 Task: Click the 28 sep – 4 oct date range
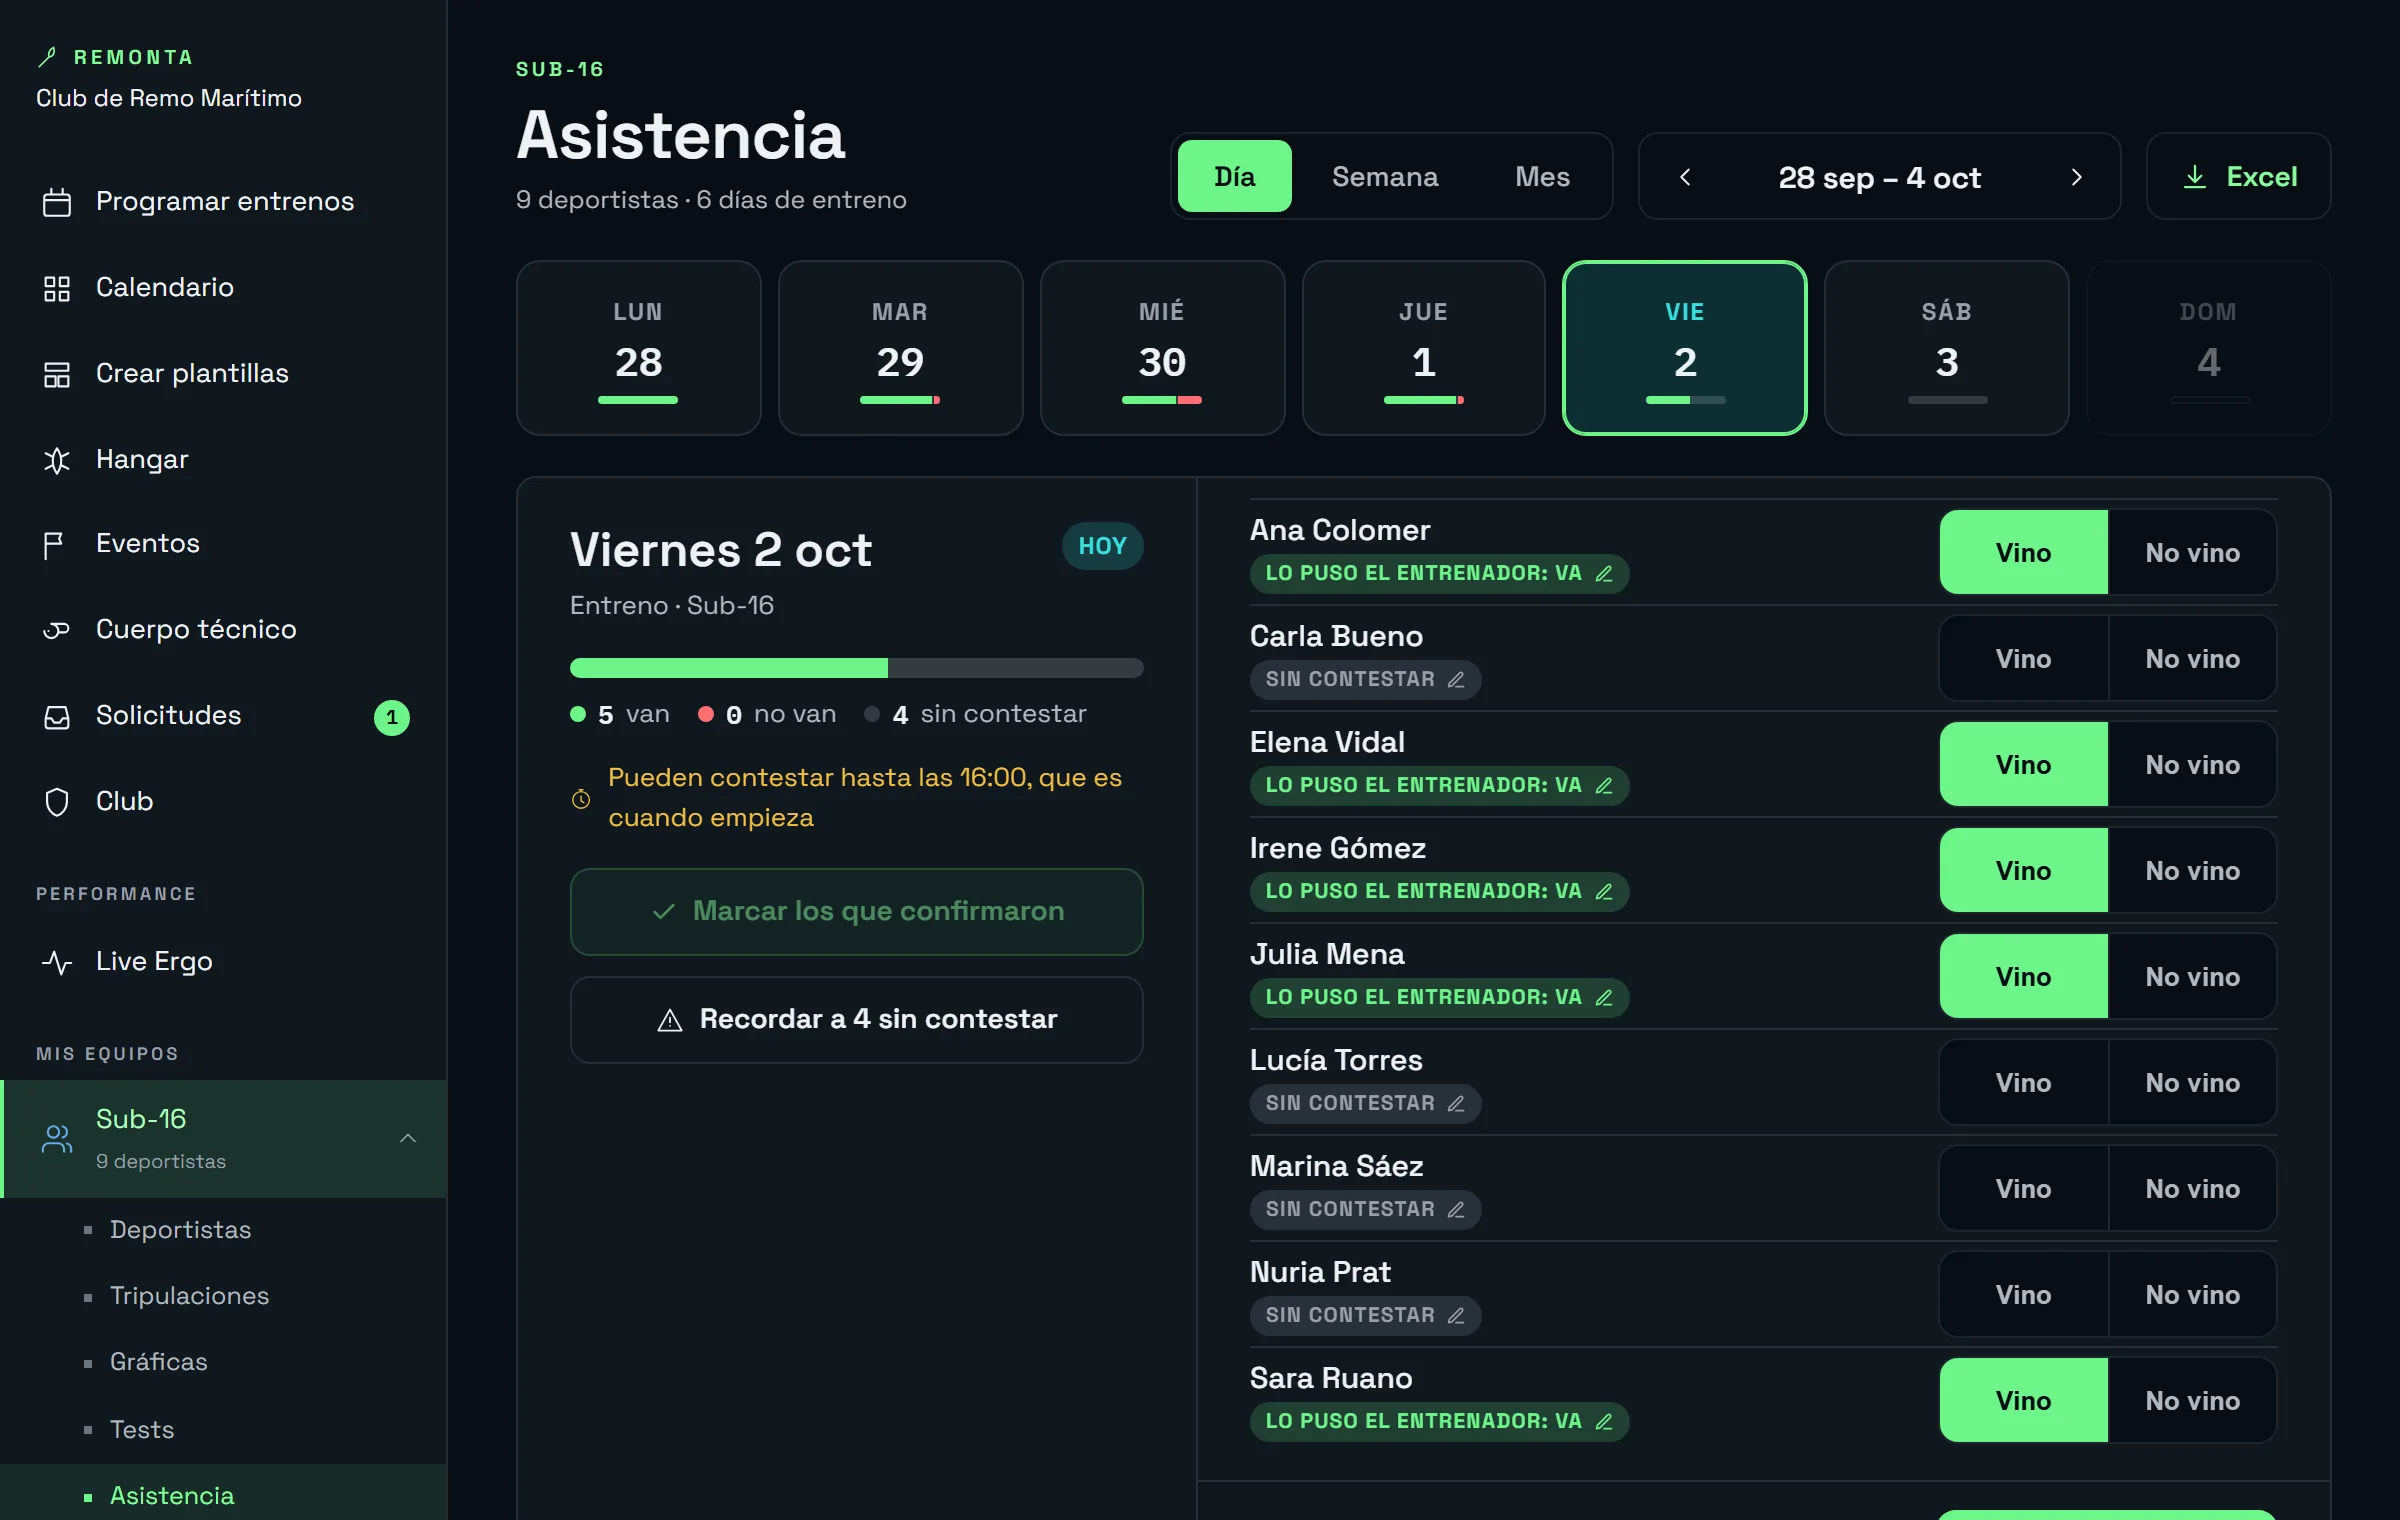tap(1879, 177)
